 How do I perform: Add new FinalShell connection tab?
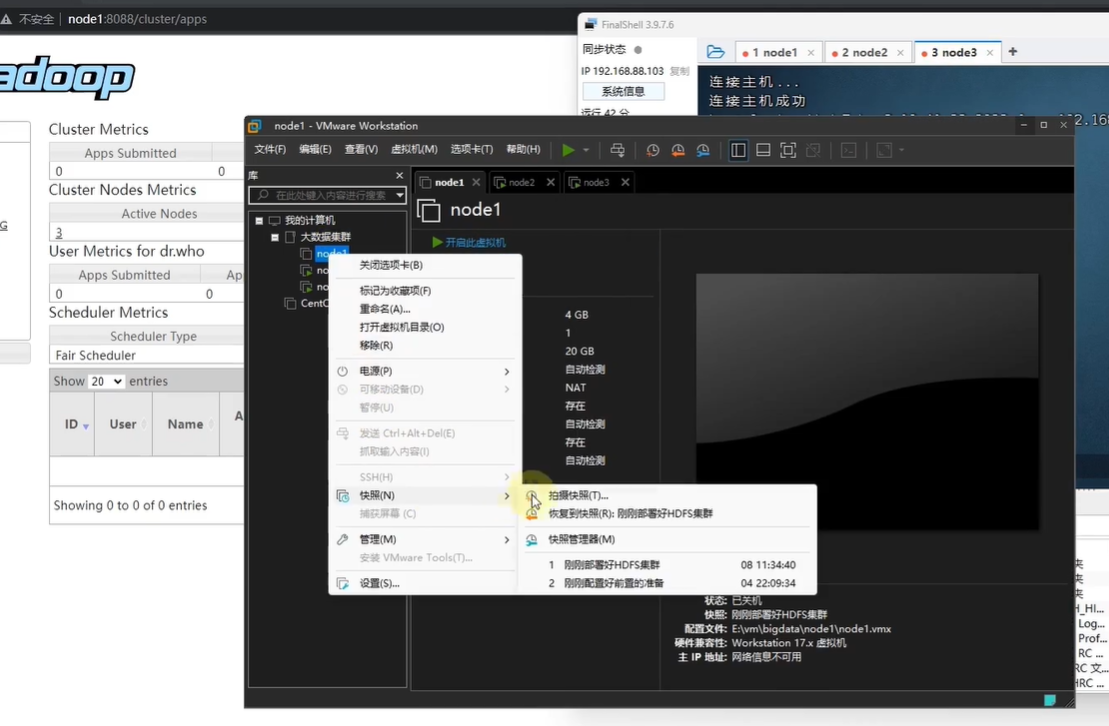click(1013, 52)
